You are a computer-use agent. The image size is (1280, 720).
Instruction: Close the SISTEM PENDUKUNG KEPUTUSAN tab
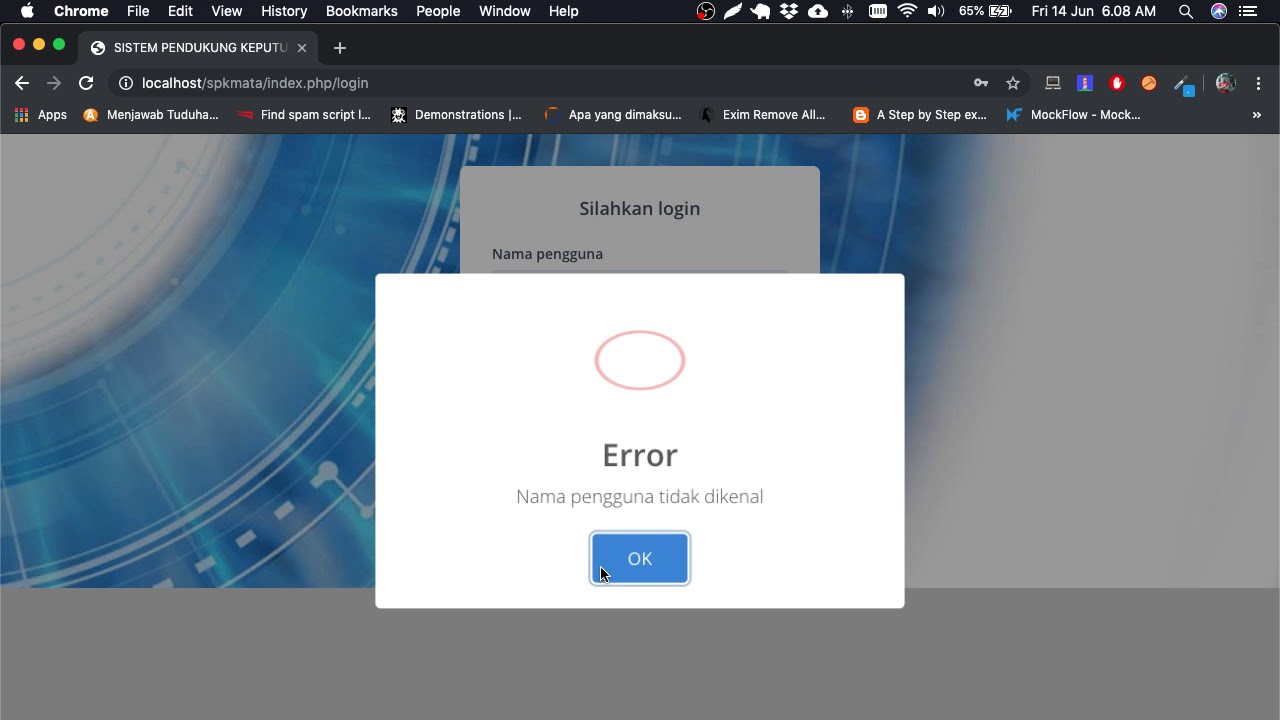coord(302,48)
